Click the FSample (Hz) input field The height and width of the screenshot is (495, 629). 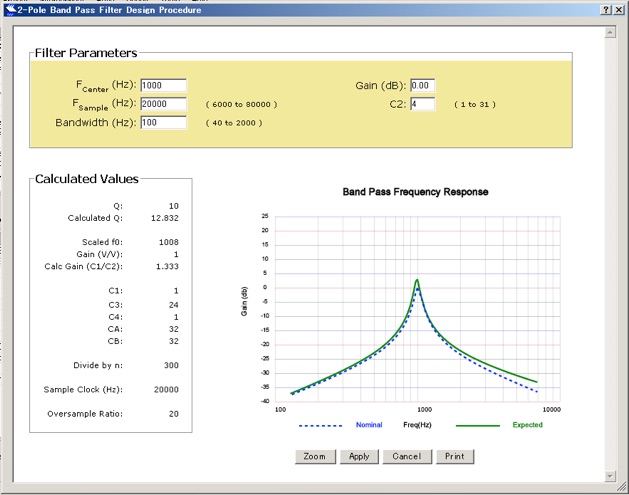pyautogui.click(x=163, y=103)
